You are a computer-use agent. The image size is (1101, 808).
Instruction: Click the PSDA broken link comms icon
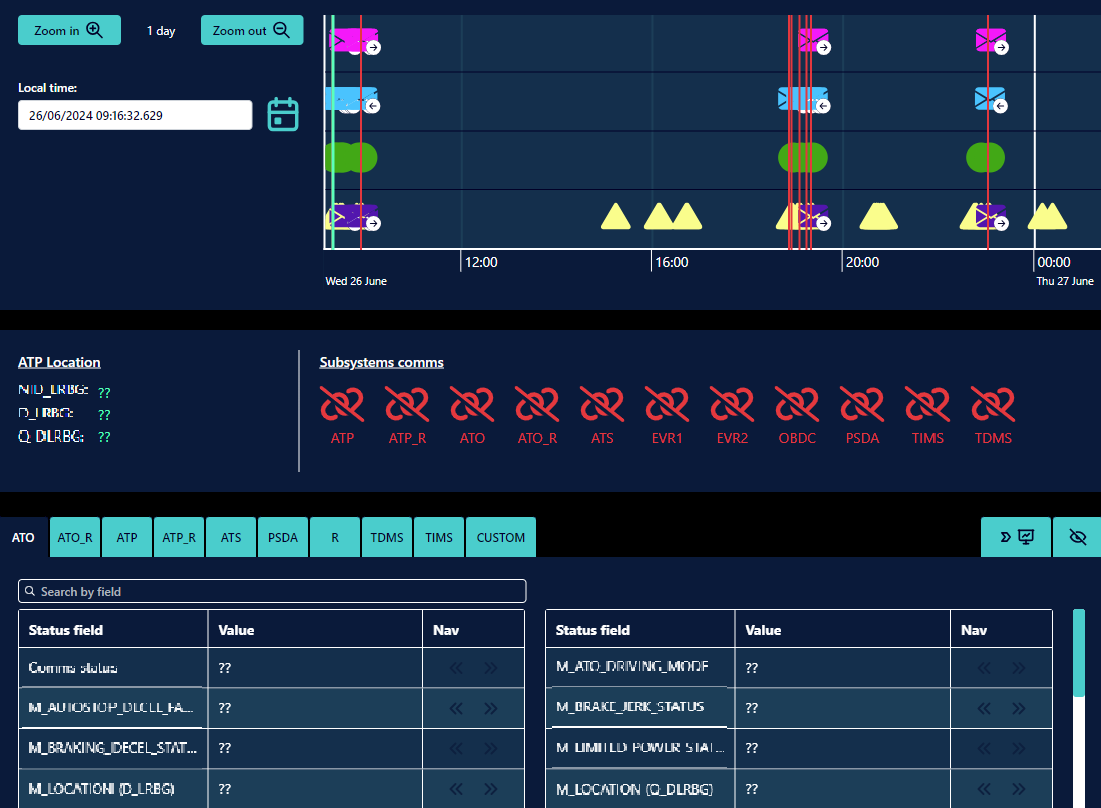coord(862,405)
